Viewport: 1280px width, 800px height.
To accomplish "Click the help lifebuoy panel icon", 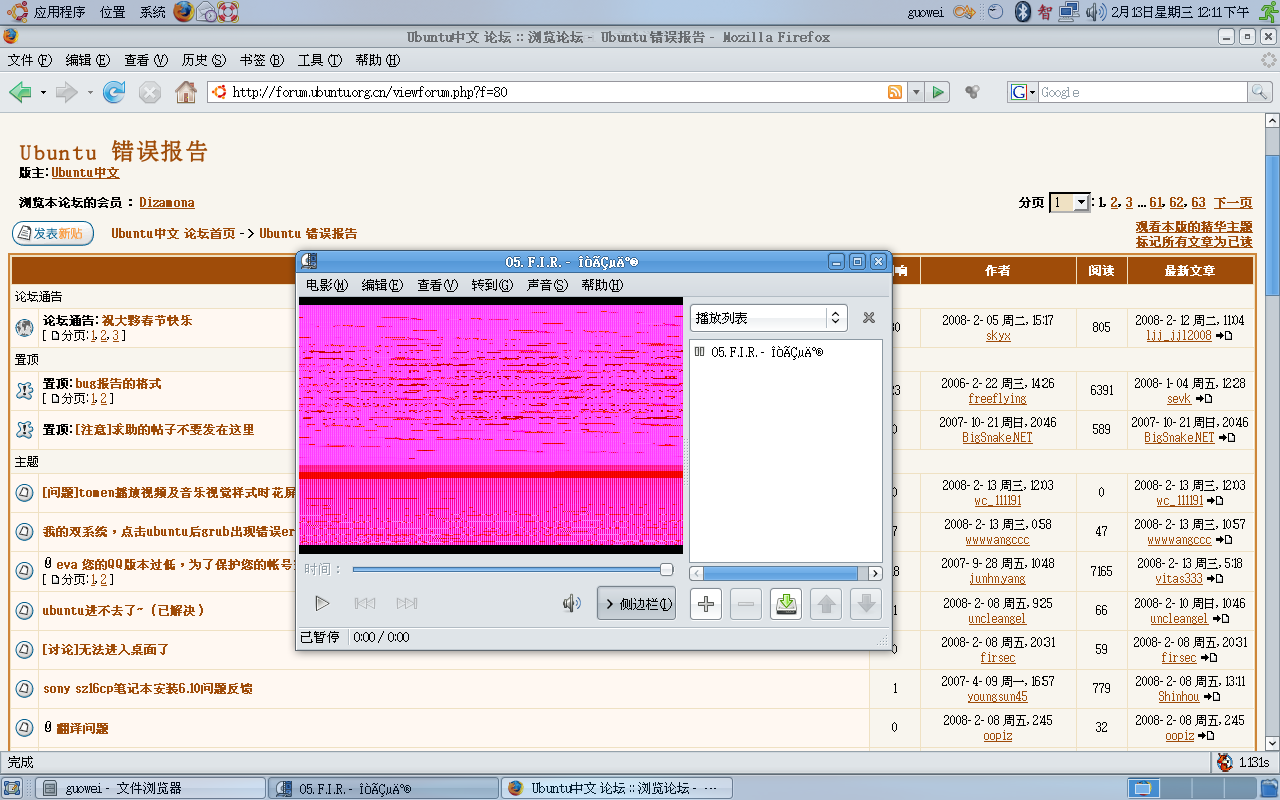I will [x=229, y=12].
